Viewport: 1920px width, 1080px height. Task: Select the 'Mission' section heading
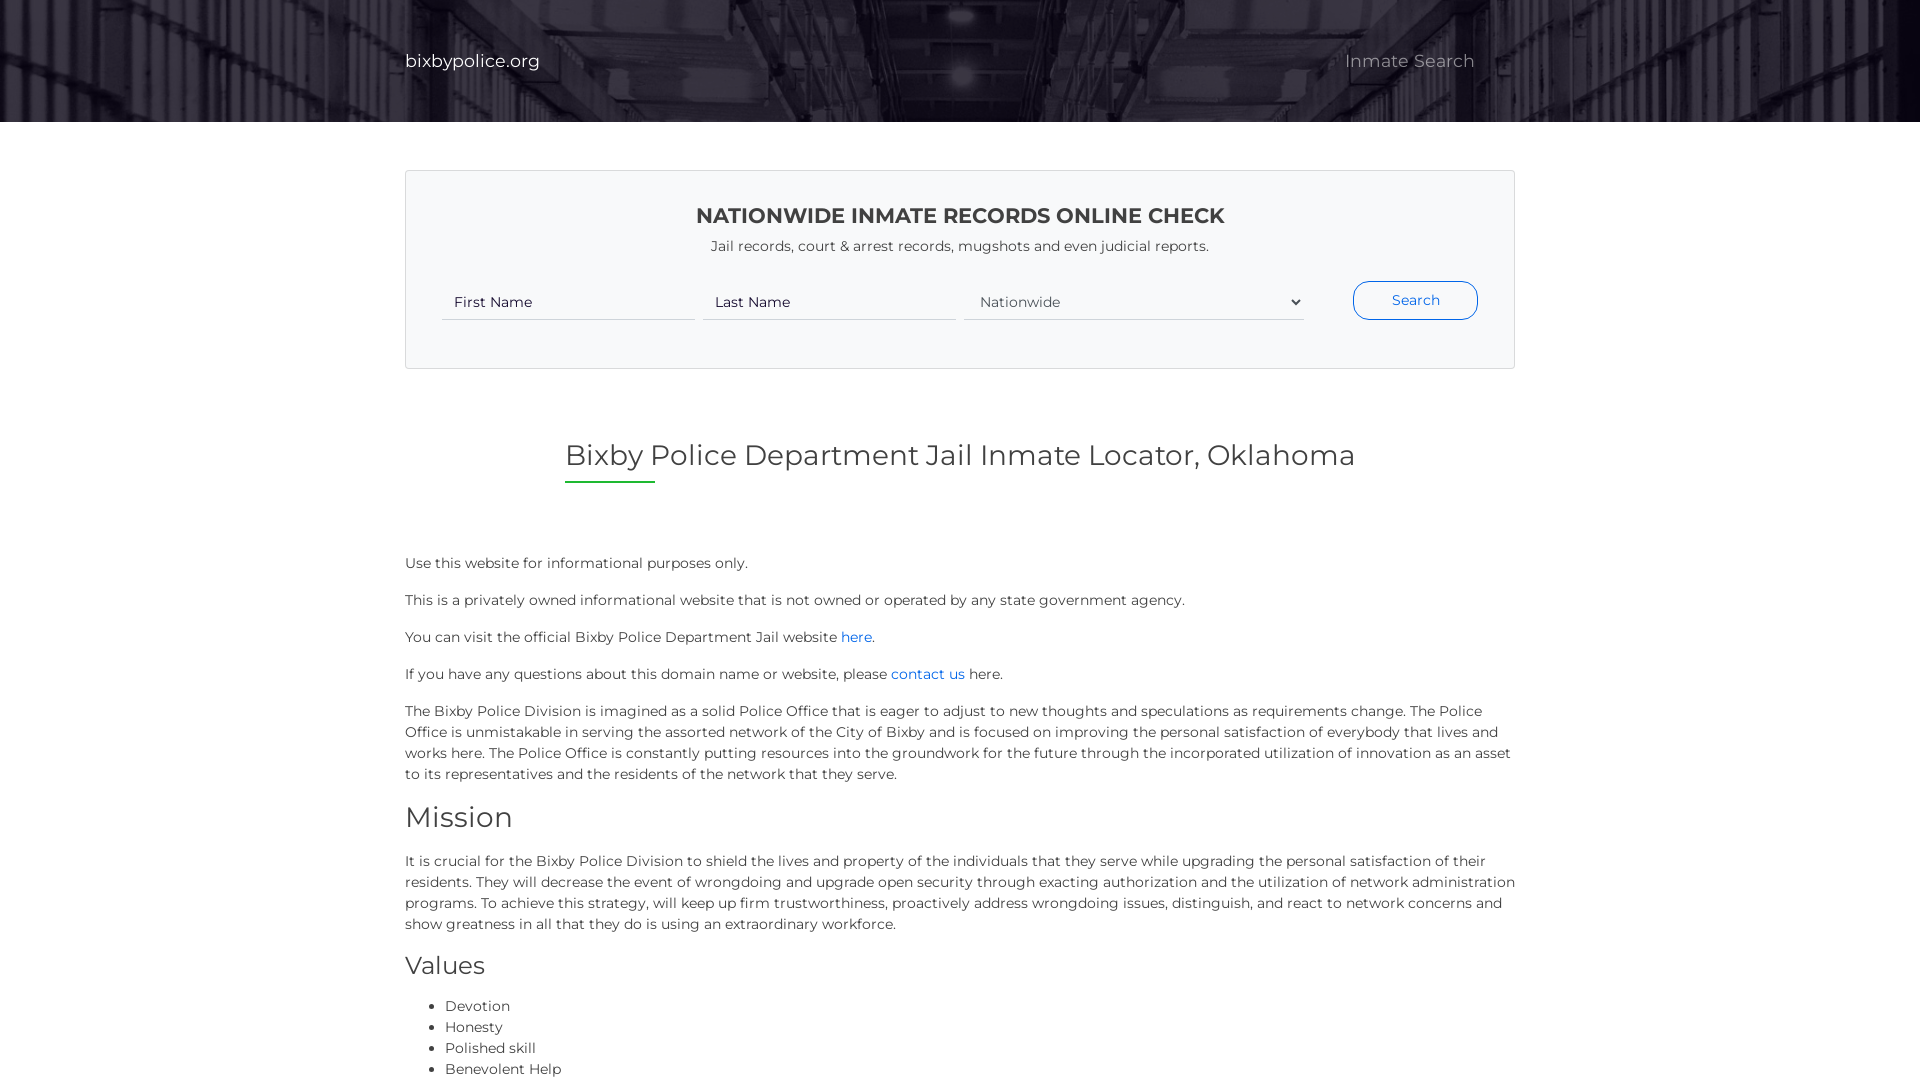tap(459, 817)
